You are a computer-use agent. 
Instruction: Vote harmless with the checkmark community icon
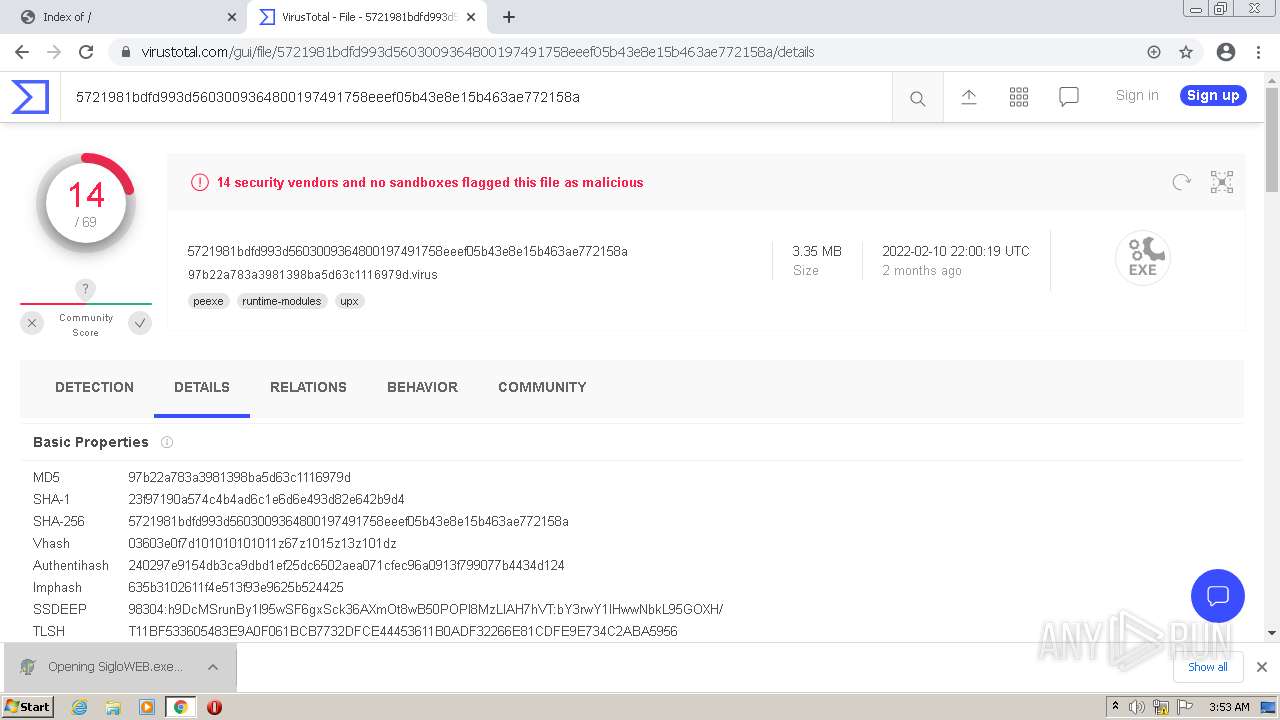[140, 323]
